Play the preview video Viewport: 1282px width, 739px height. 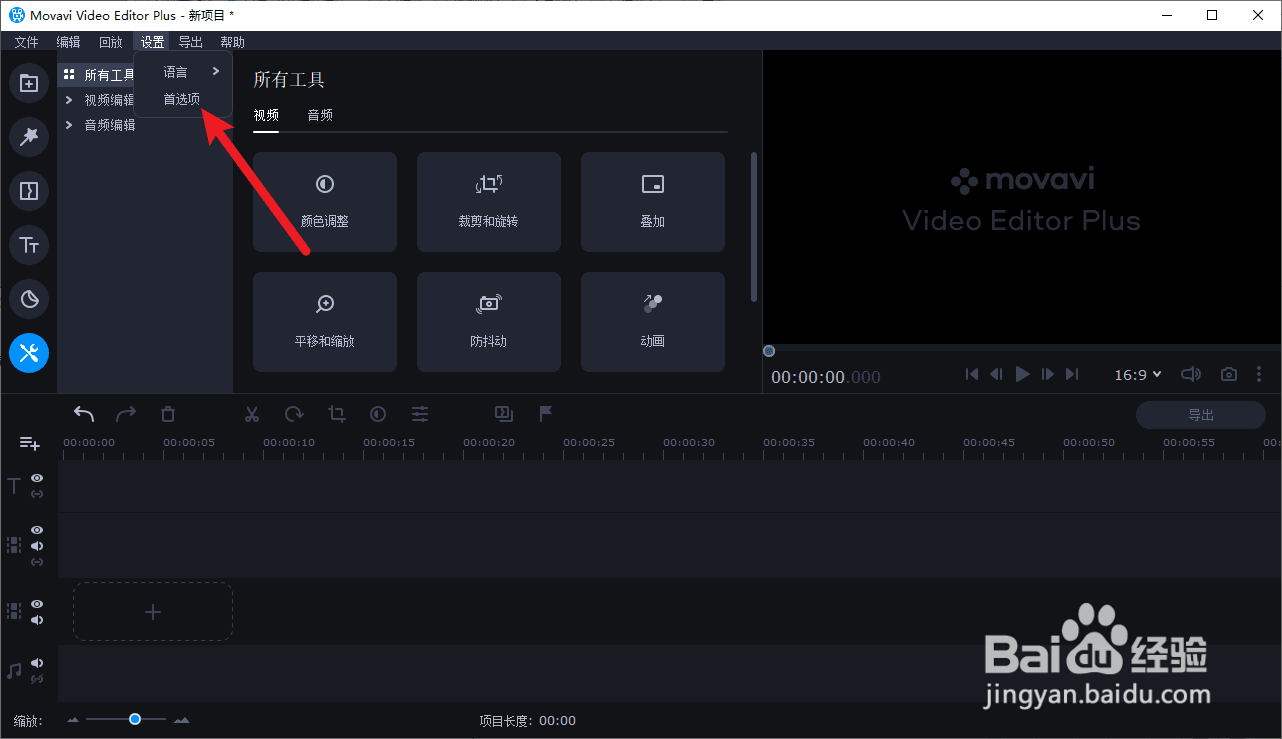coord(1022,374)
